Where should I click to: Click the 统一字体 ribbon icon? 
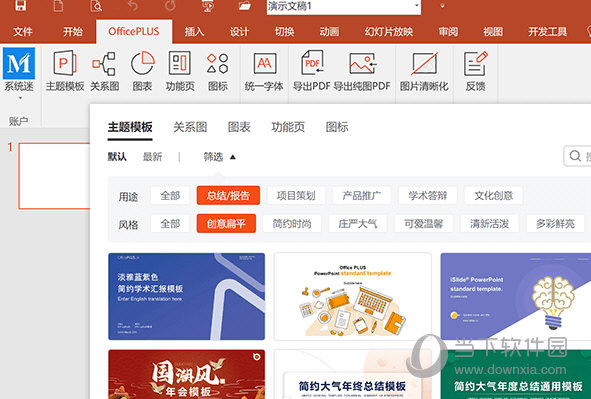click(264, 71)
